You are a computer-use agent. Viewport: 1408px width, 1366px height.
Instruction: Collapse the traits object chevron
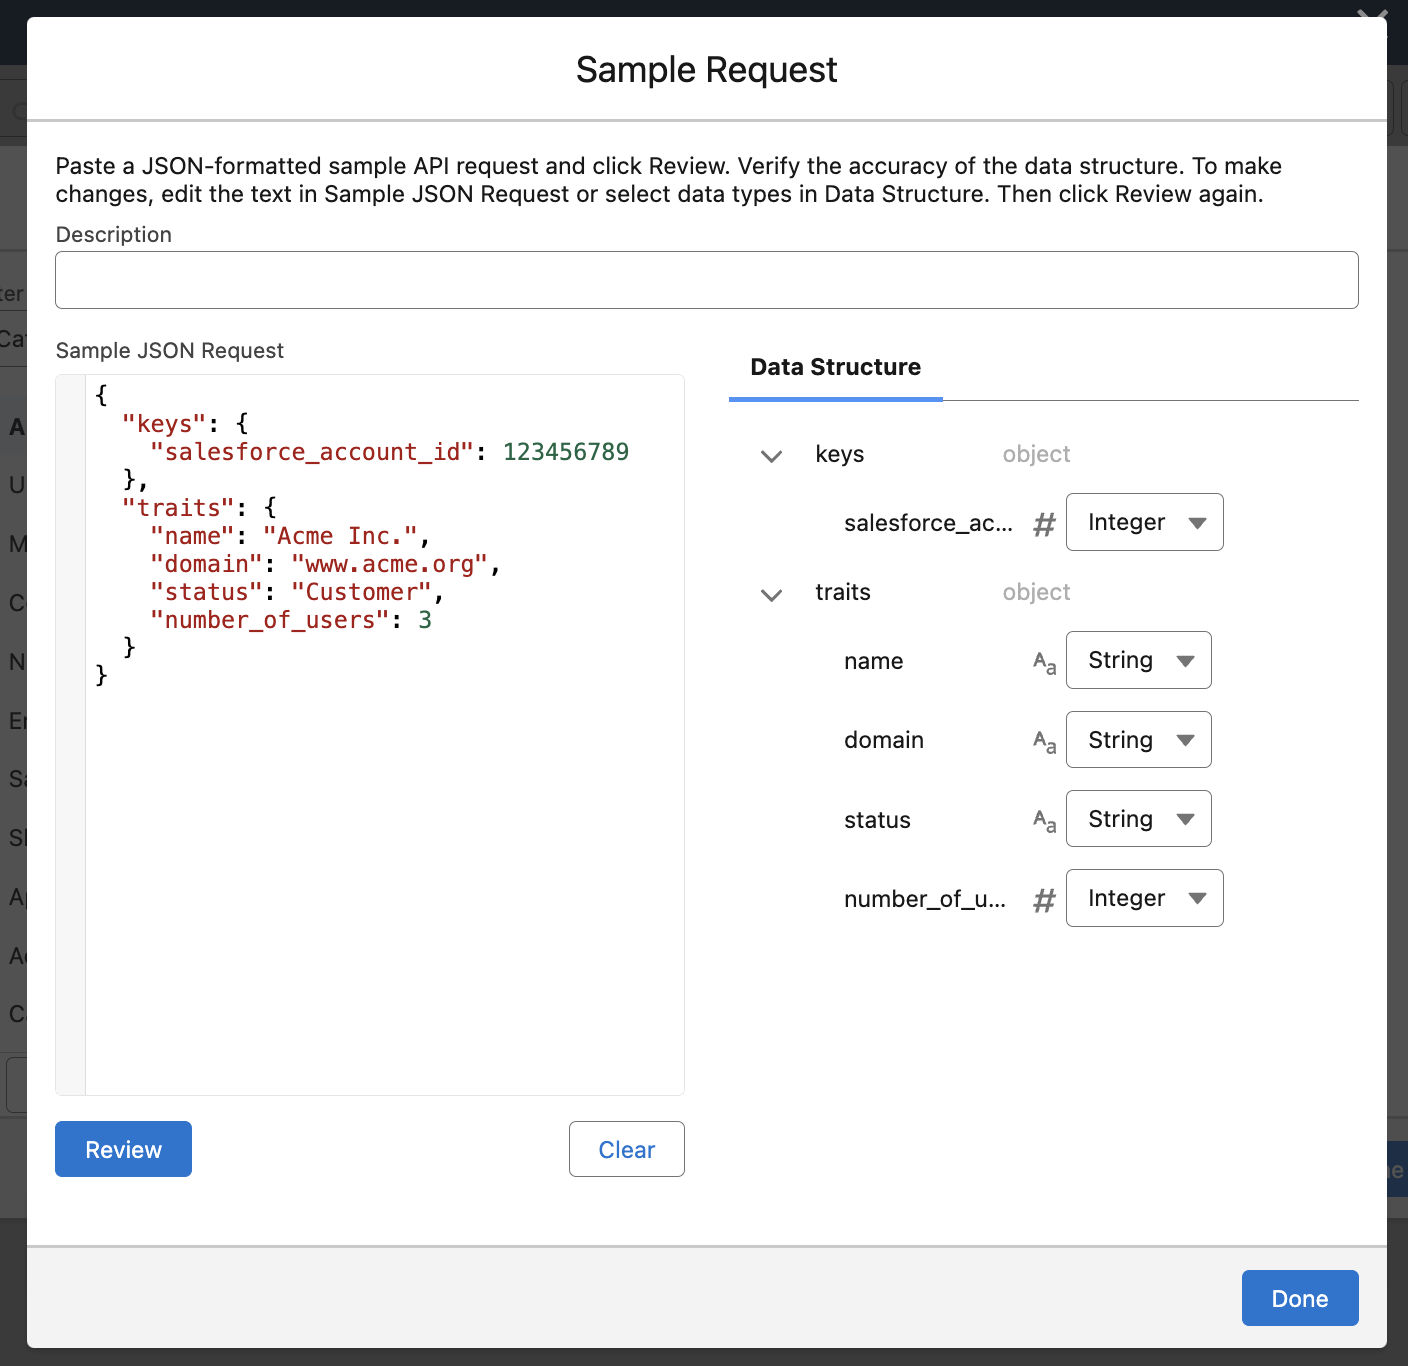[771, 594]
